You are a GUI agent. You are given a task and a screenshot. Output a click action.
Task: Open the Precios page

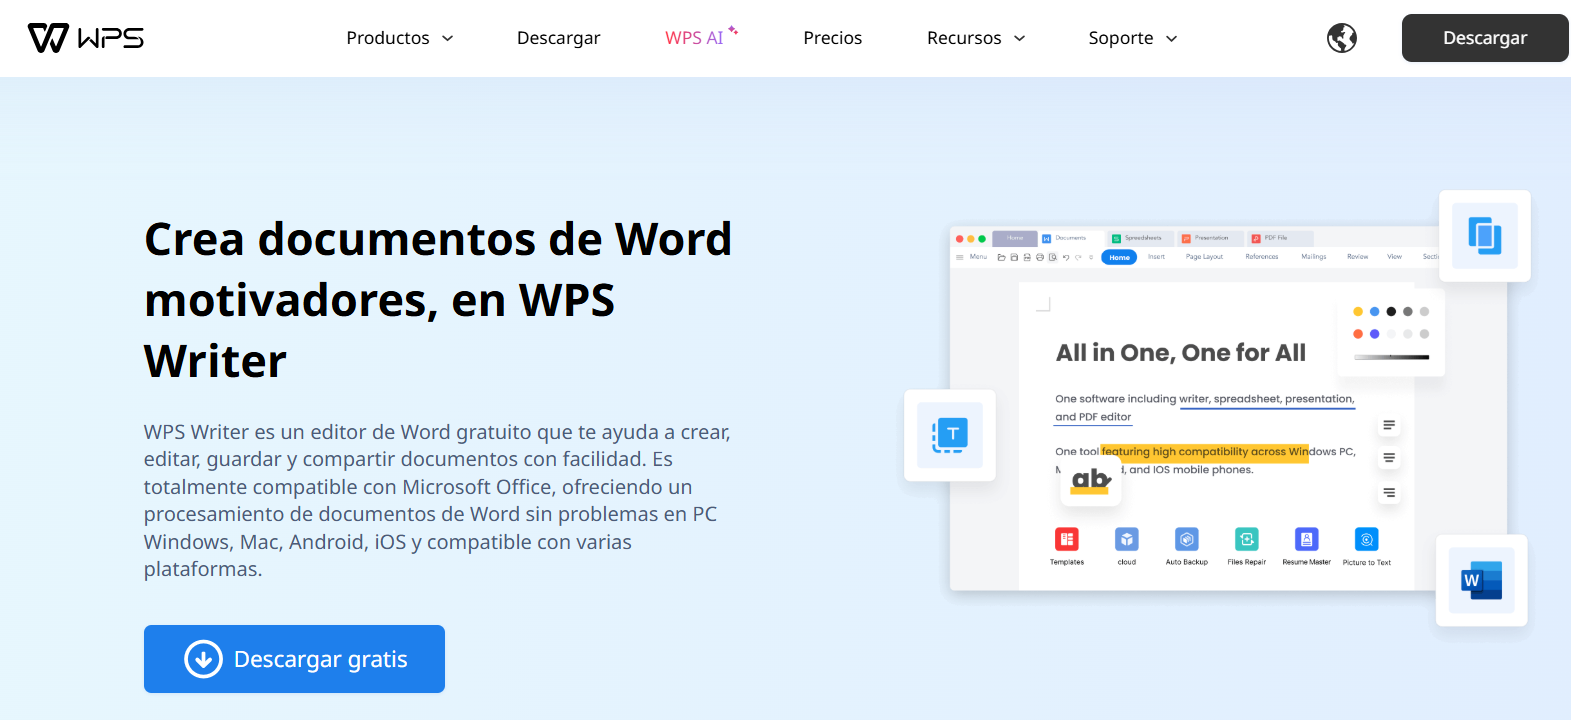point(833,38)
